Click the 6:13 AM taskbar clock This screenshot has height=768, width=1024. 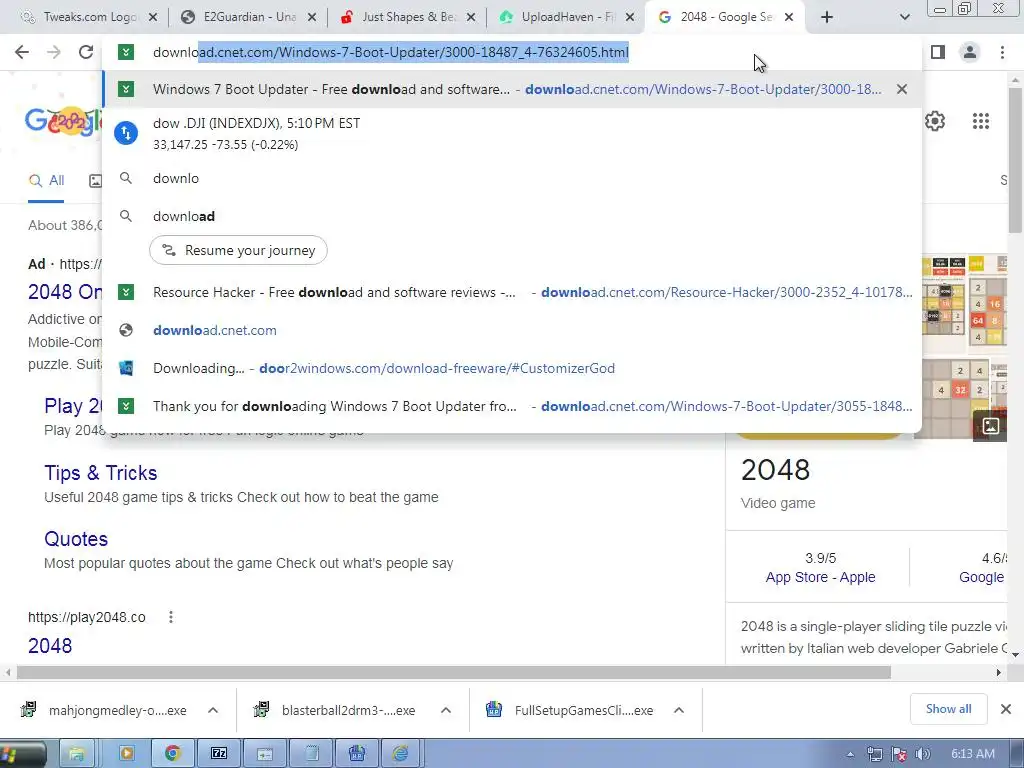973,754
